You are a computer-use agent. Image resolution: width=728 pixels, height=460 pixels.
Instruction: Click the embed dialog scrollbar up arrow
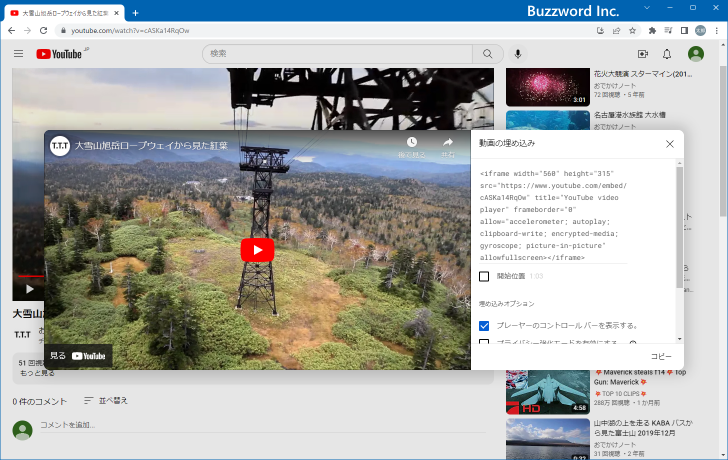click(x=680, y=163)
